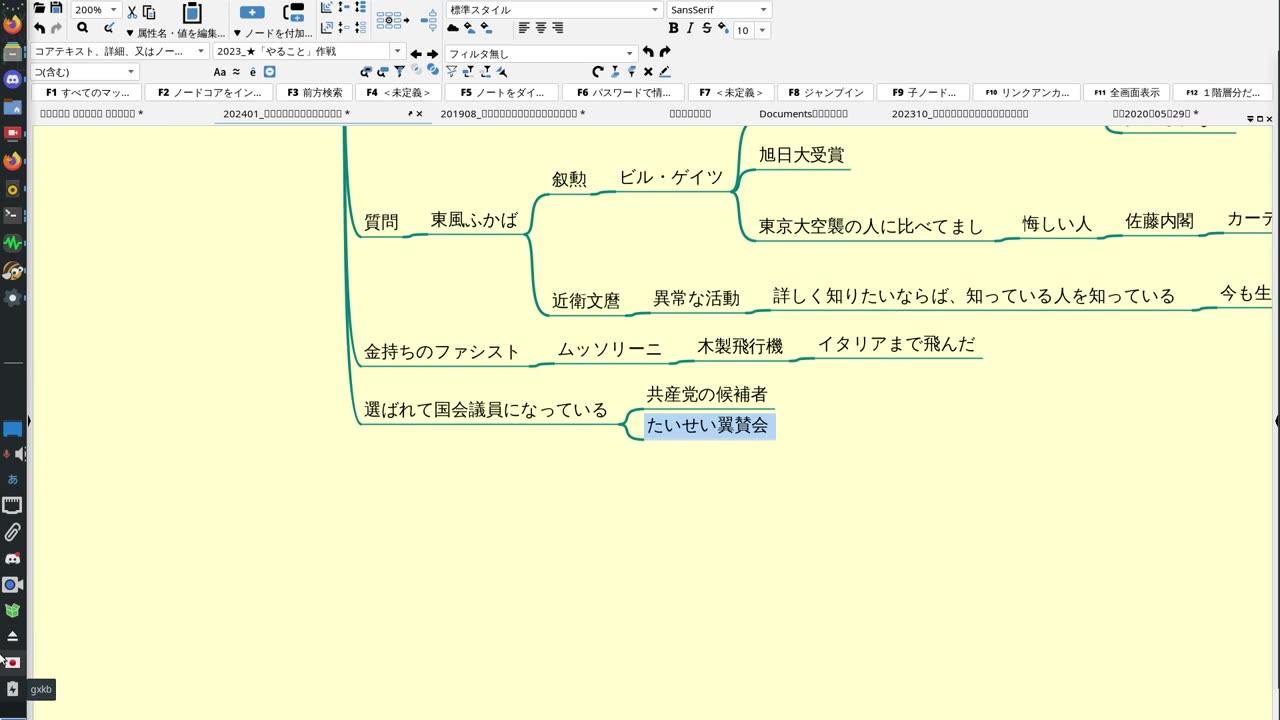
Task: Click the remove filter X icon
Action: pyautogui.click(x=648, y=72)
